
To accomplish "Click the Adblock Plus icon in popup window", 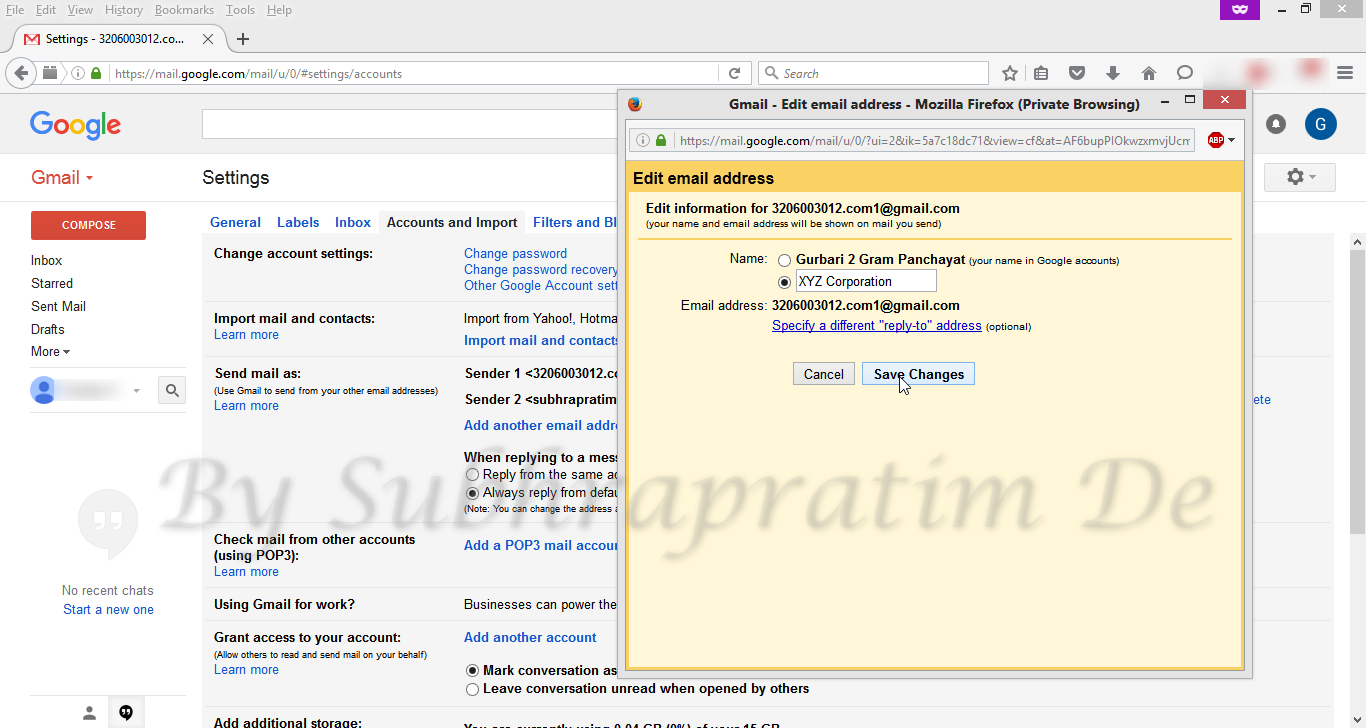I will coord(1216,140).
